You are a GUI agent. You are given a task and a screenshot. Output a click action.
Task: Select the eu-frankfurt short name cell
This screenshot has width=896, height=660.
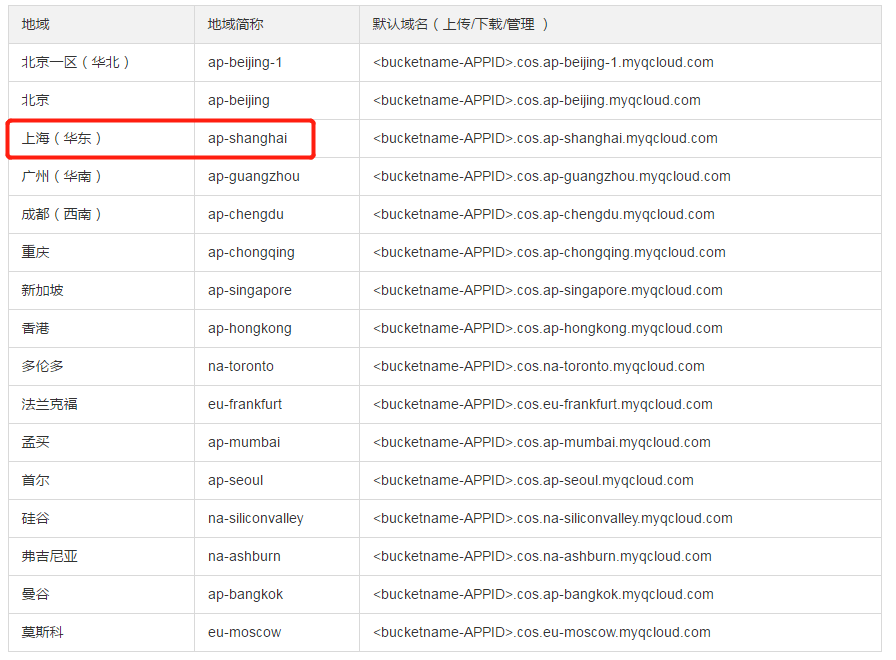[245, 404]
